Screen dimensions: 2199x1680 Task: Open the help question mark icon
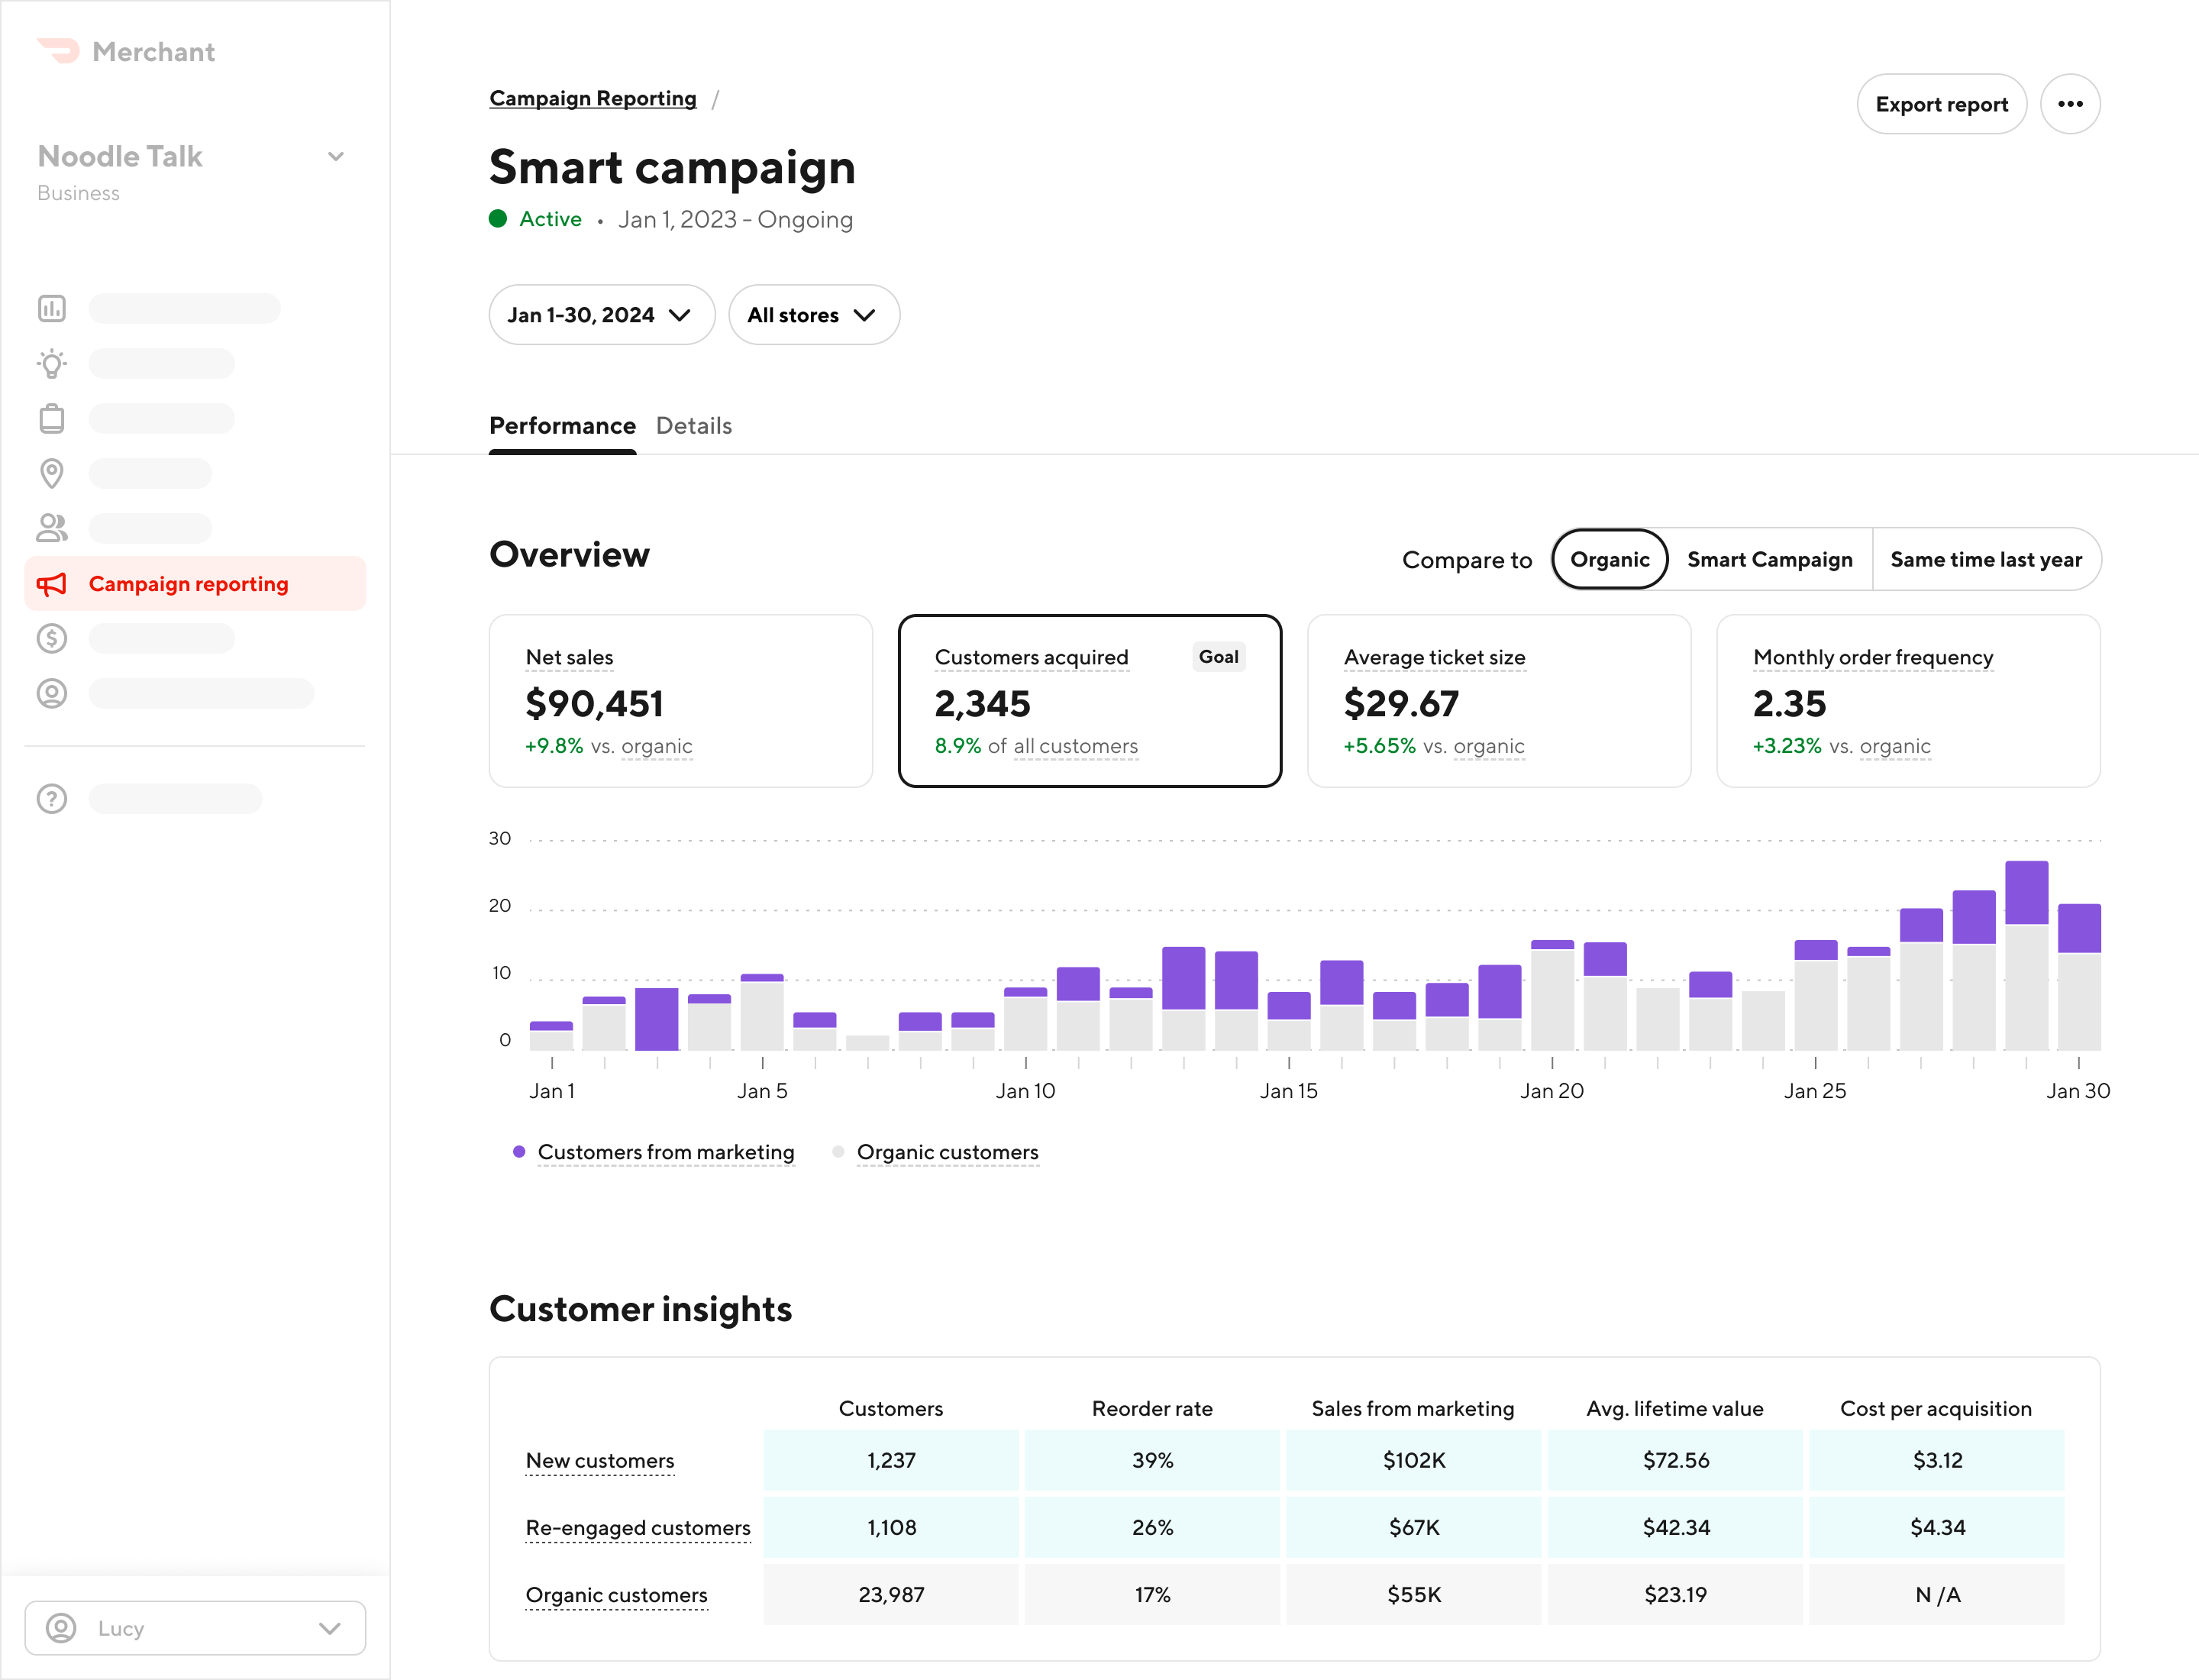52,798
